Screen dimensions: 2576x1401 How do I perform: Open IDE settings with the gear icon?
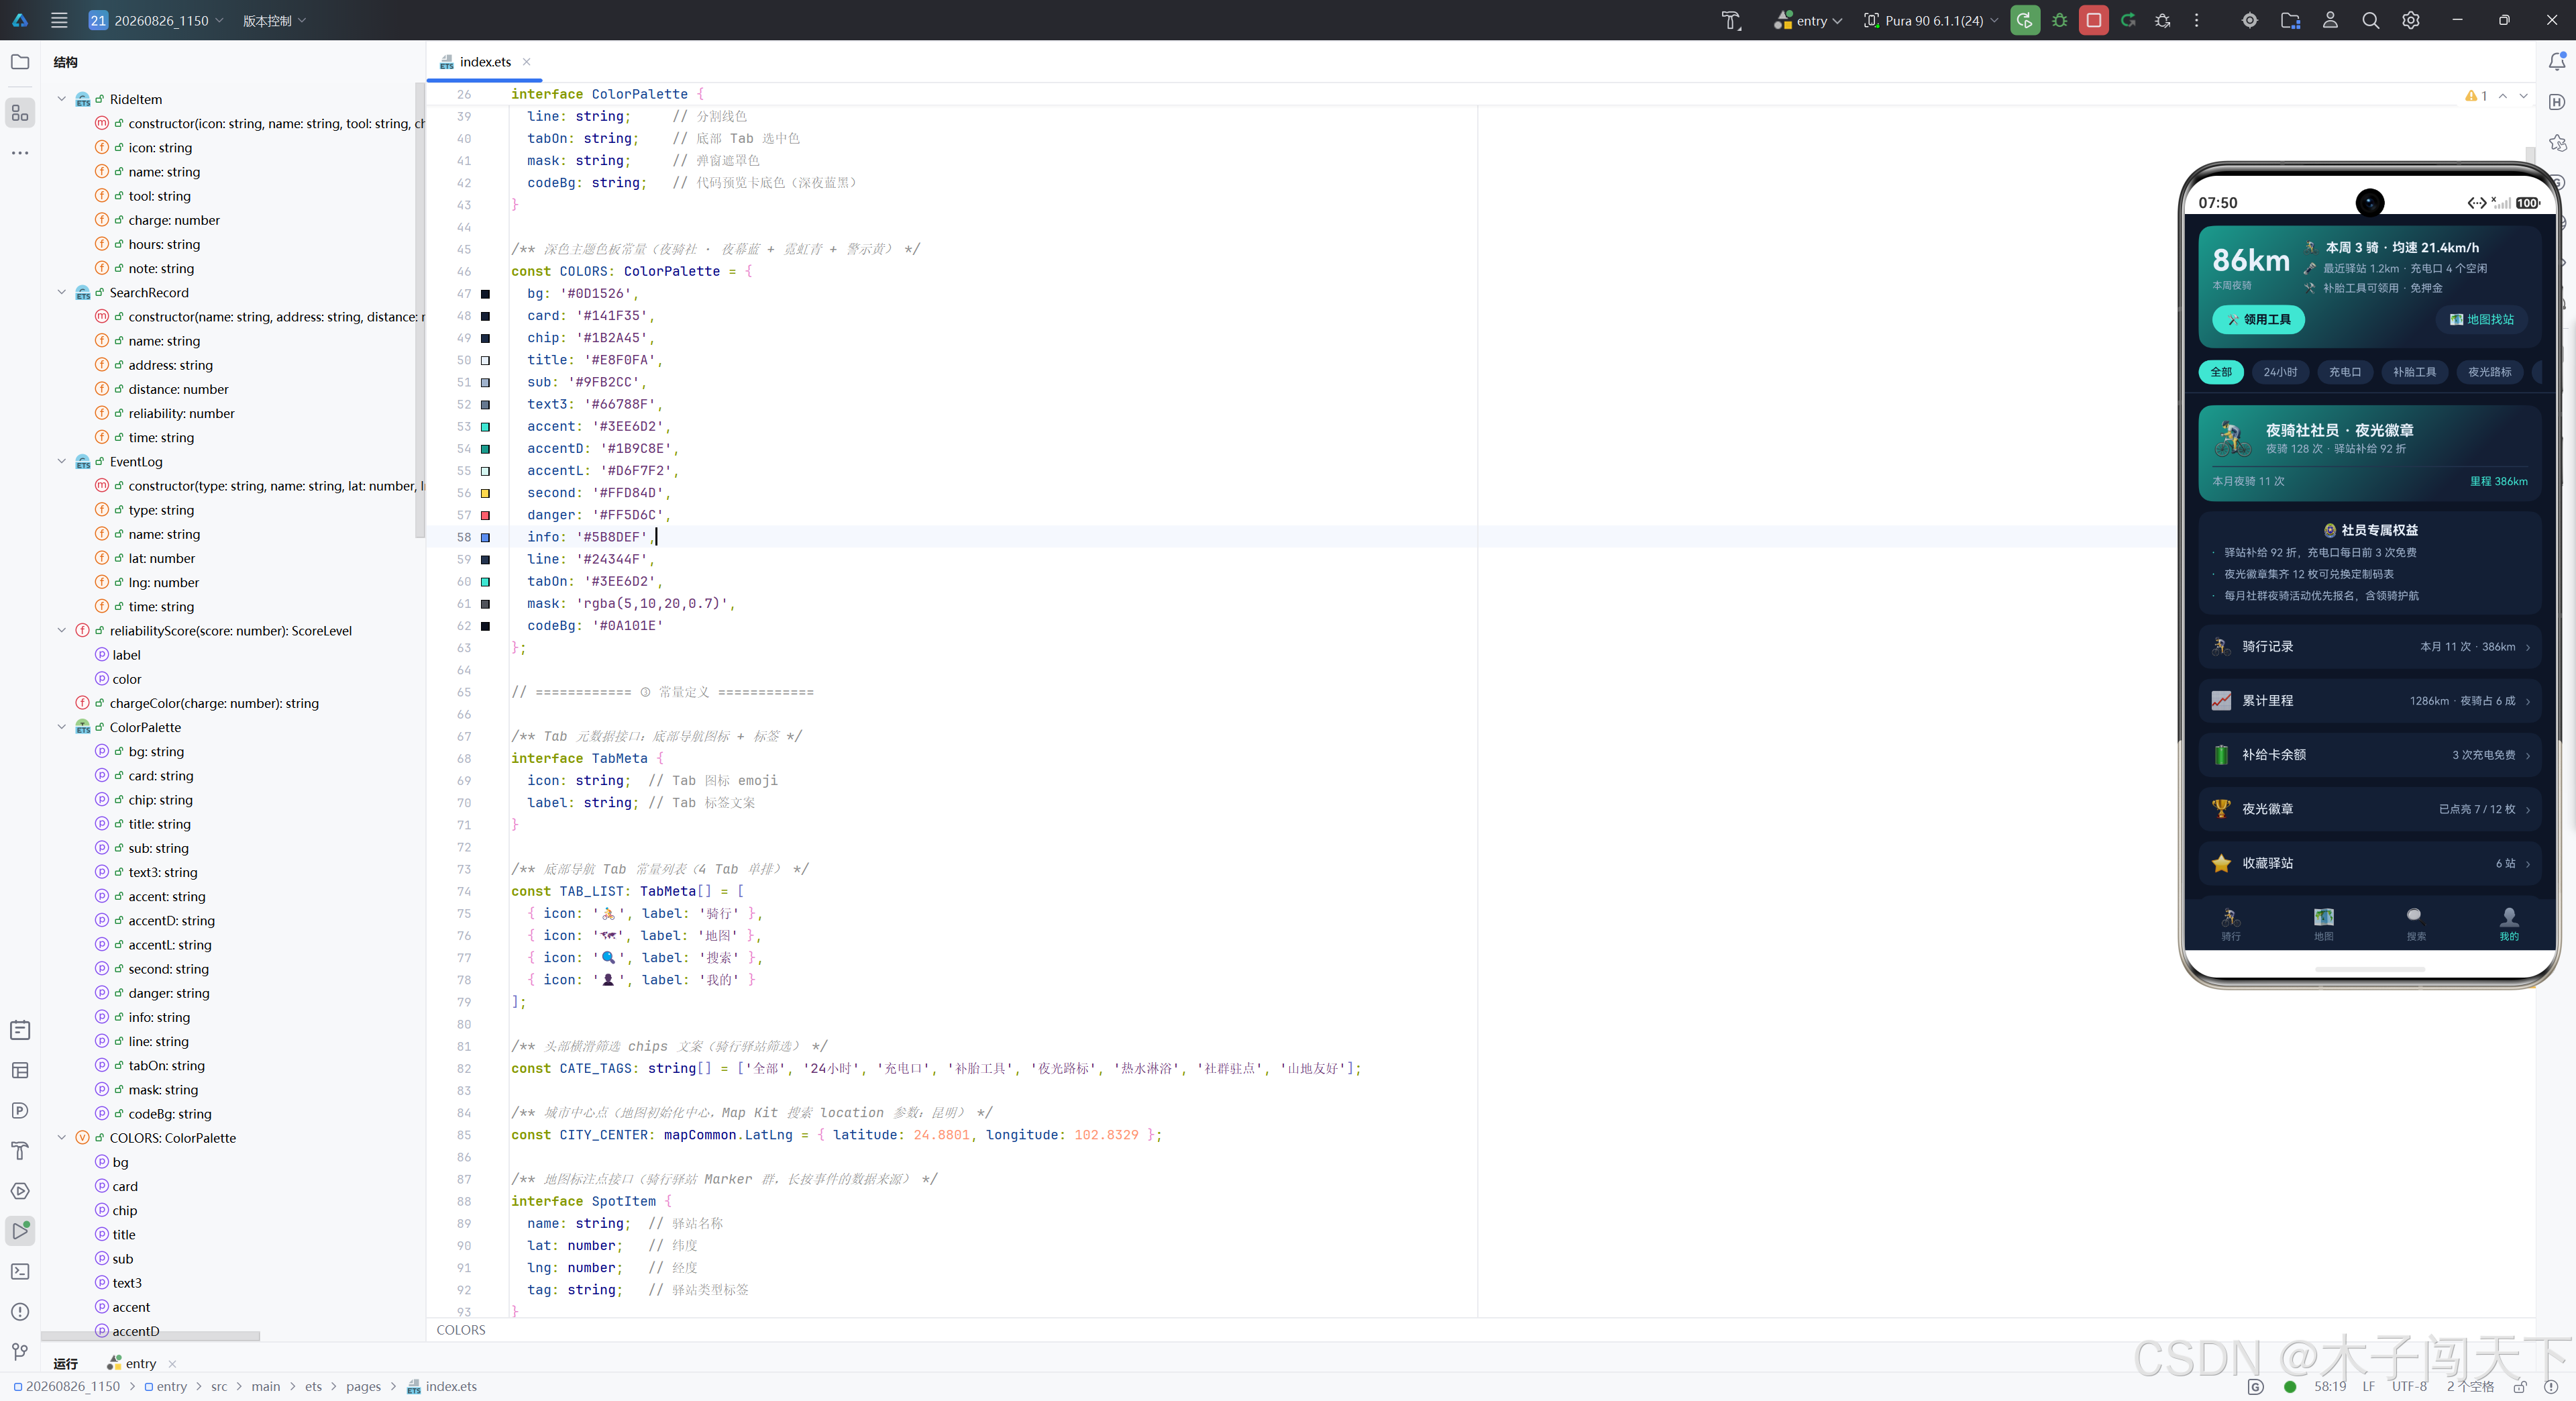coord(2411,20)
